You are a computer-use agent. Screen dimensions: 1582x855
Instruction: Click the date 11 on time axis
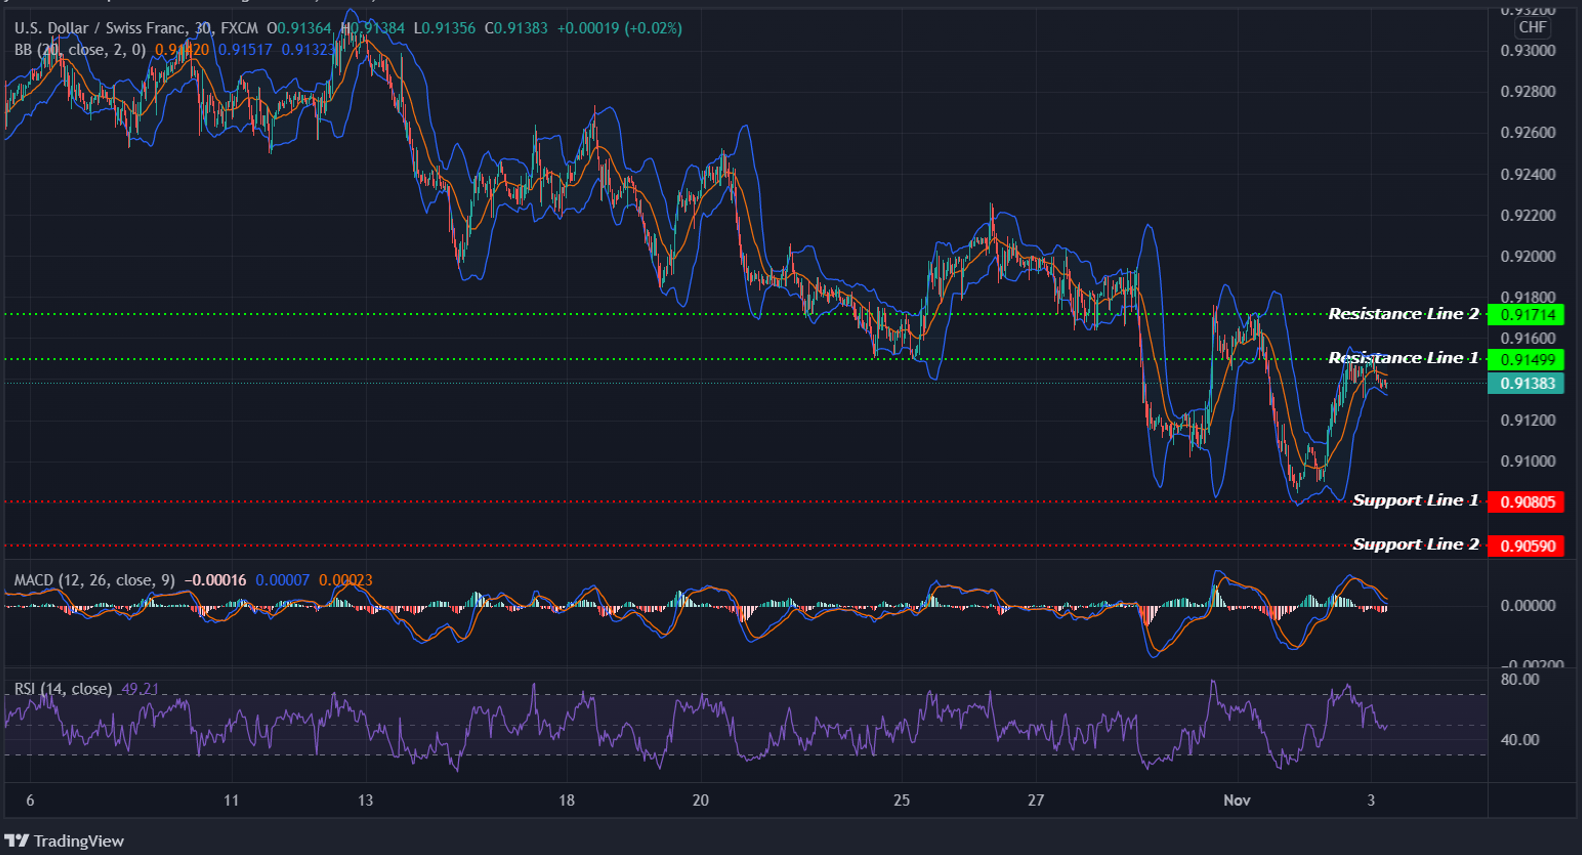[x=231, y=800]
